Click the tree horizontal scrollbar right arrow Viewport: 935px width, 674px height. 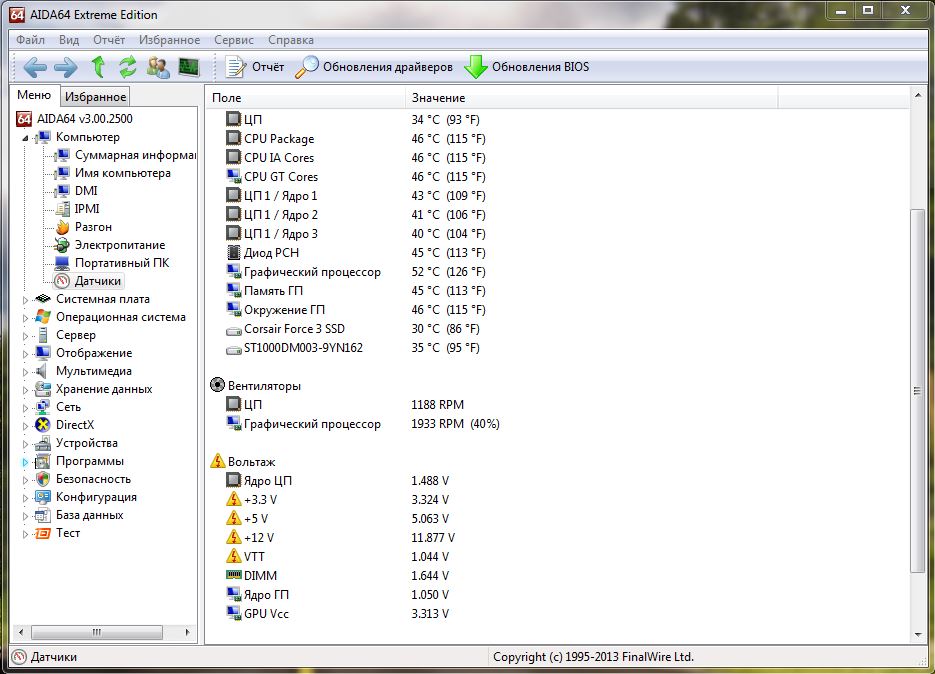point(188,632)
